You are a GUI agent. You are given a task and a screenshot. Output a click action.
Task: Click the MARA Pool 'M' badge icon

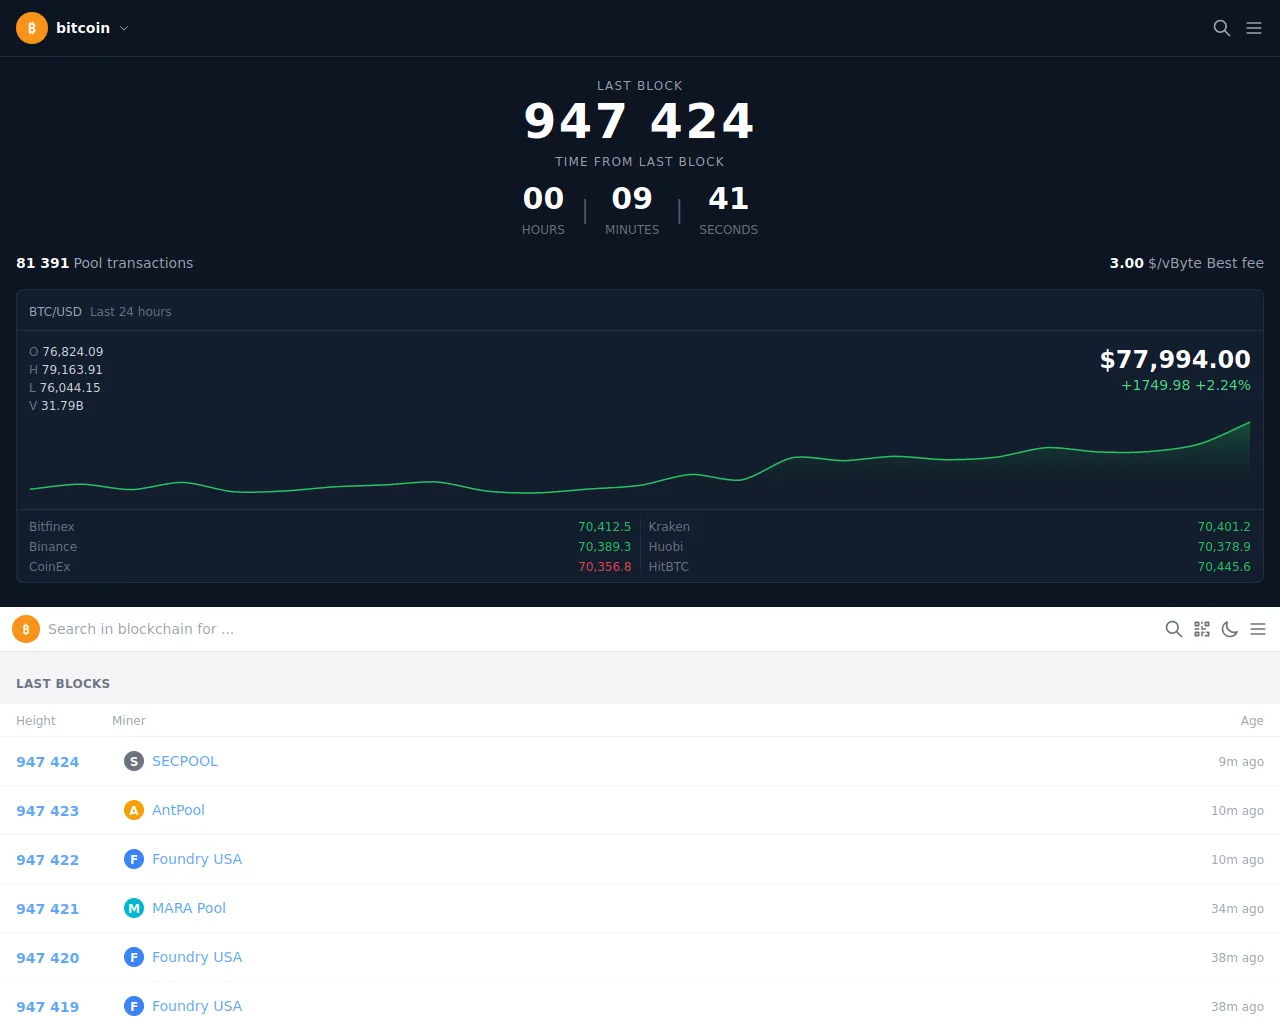(x=134, y=908)
